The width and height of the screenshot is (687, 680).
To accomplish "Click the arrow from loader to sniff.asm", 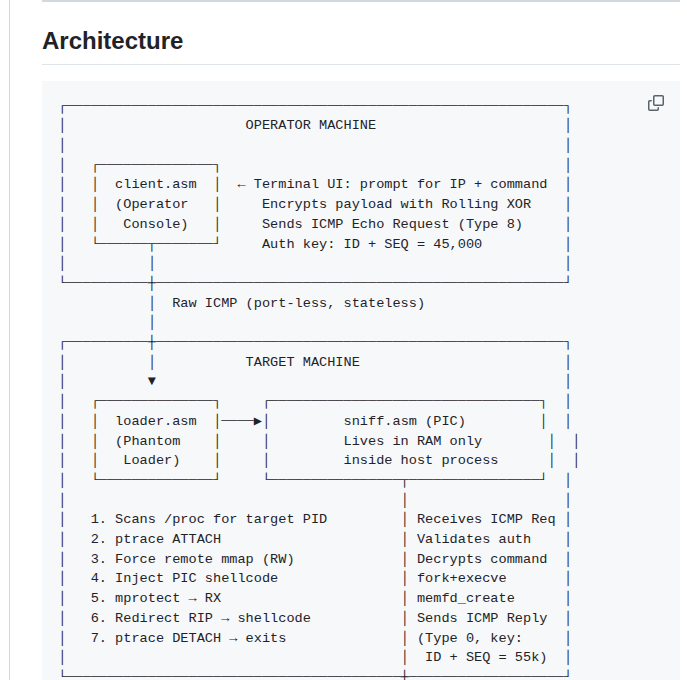I will [x=241, y=421].
